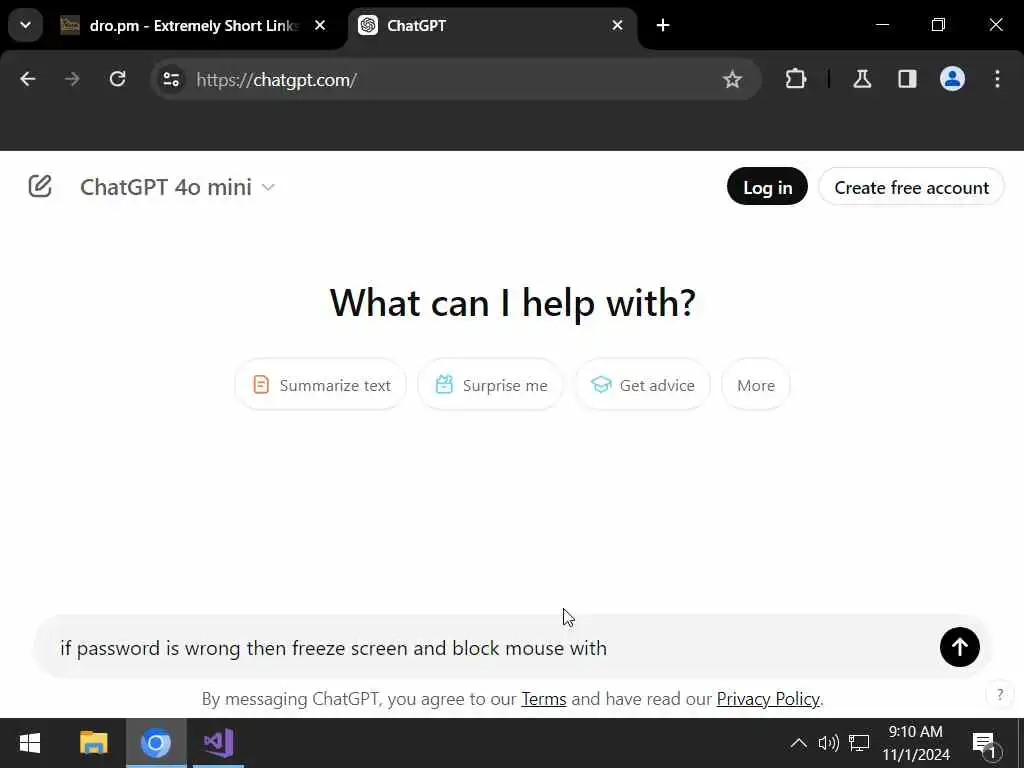
Task: Click into the message input field
Action: pos(490,648)
